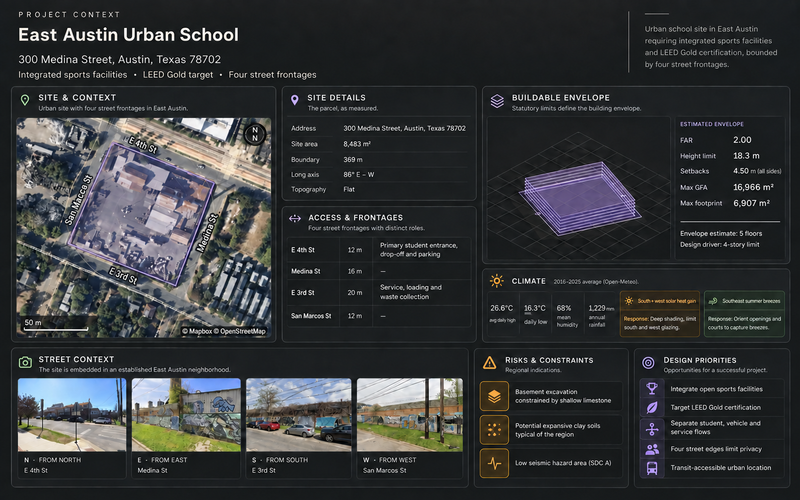
Task: Click the E 4th St row in Access & Frontages
Action: coord(379,250)
